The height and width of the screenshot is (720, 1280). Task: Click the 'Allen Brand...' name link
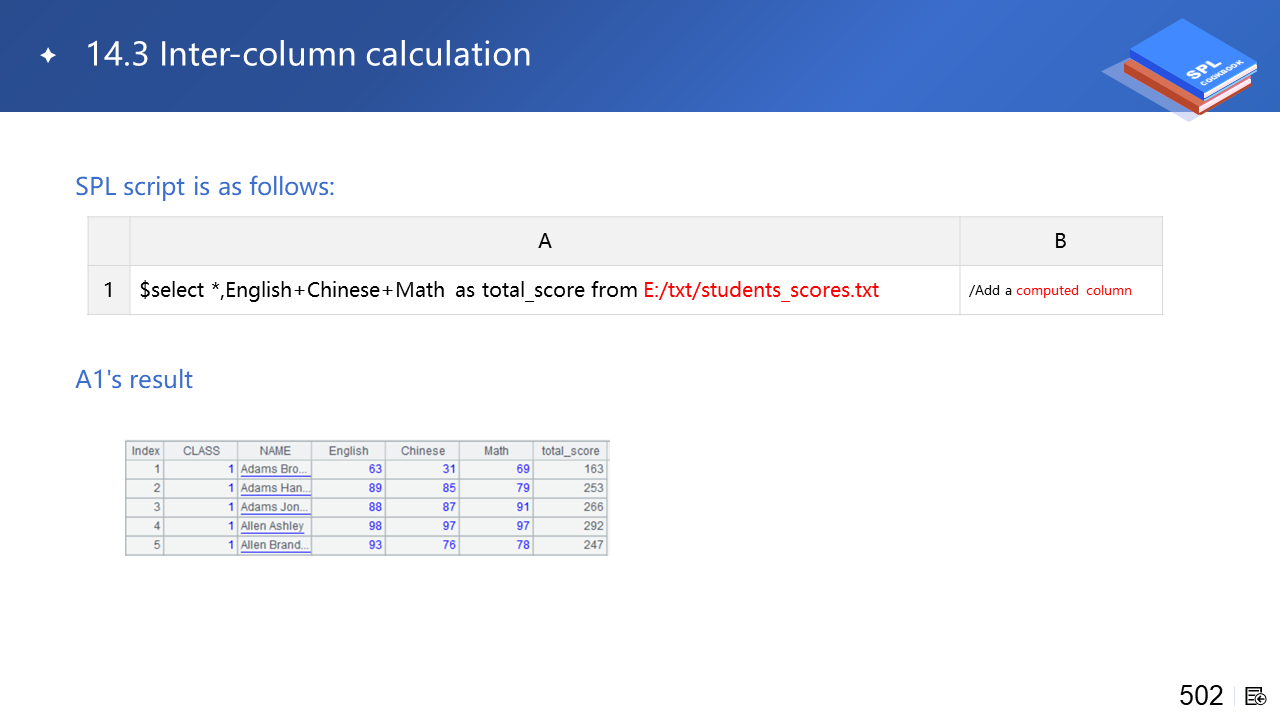coord(275,545)
